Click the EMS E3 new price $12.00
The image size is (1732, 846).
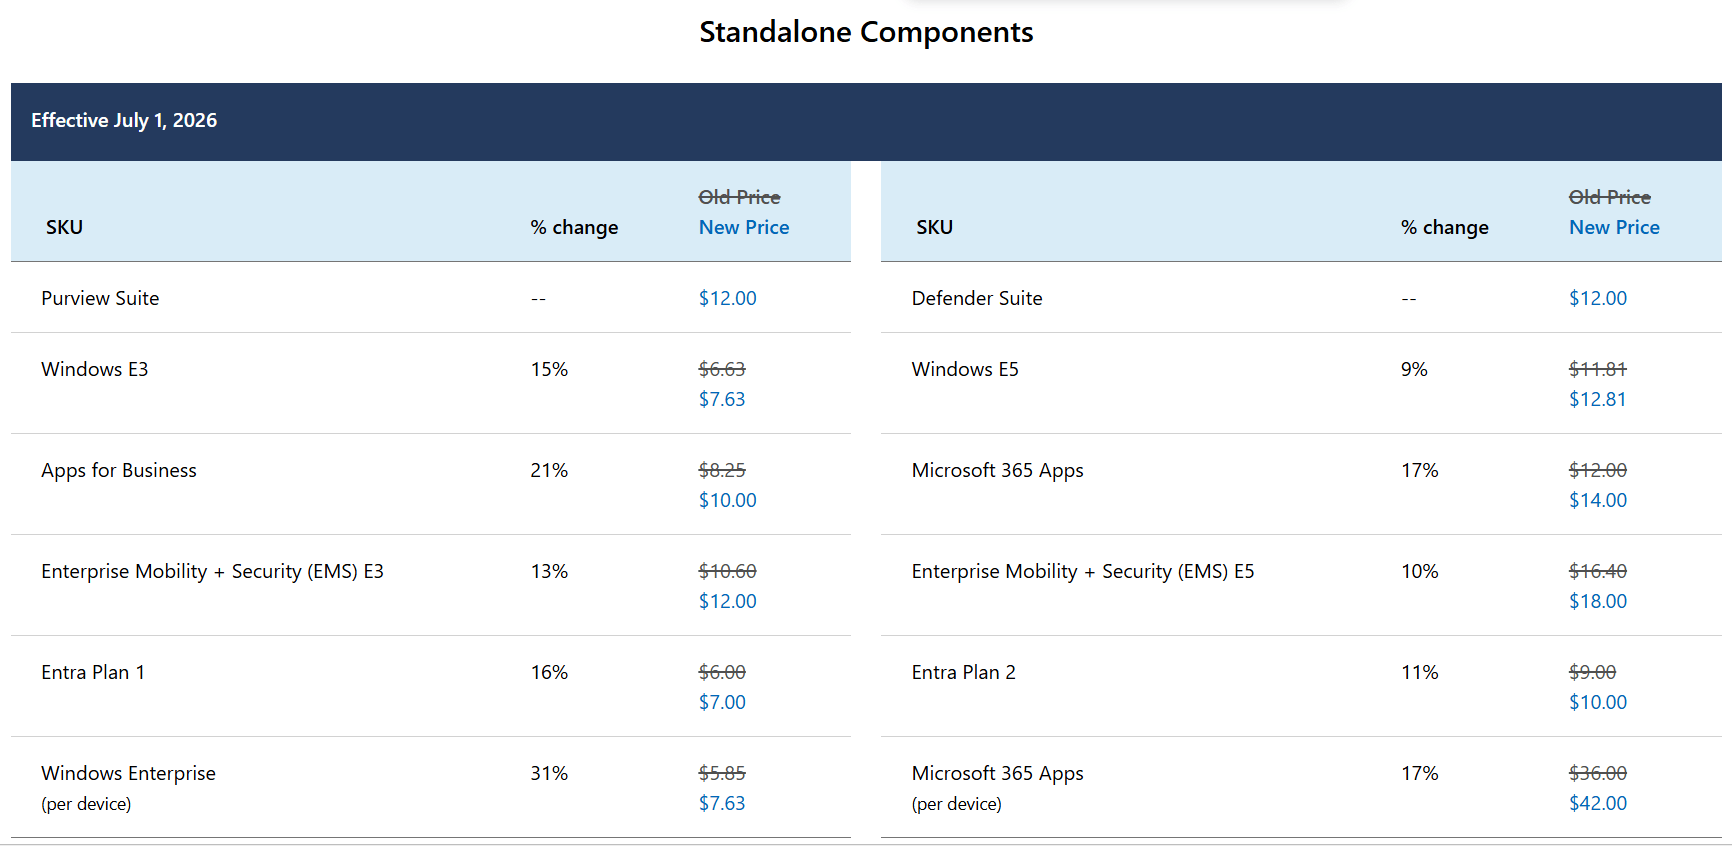pos(727,601)
